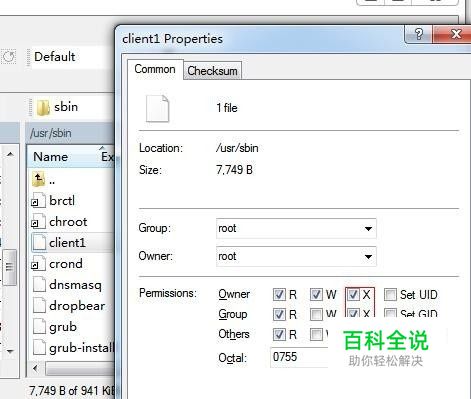Image resolution: width=471 pixels, height=399 pixels.
Task: Click the help question mark button
Action: click(418, 34)
